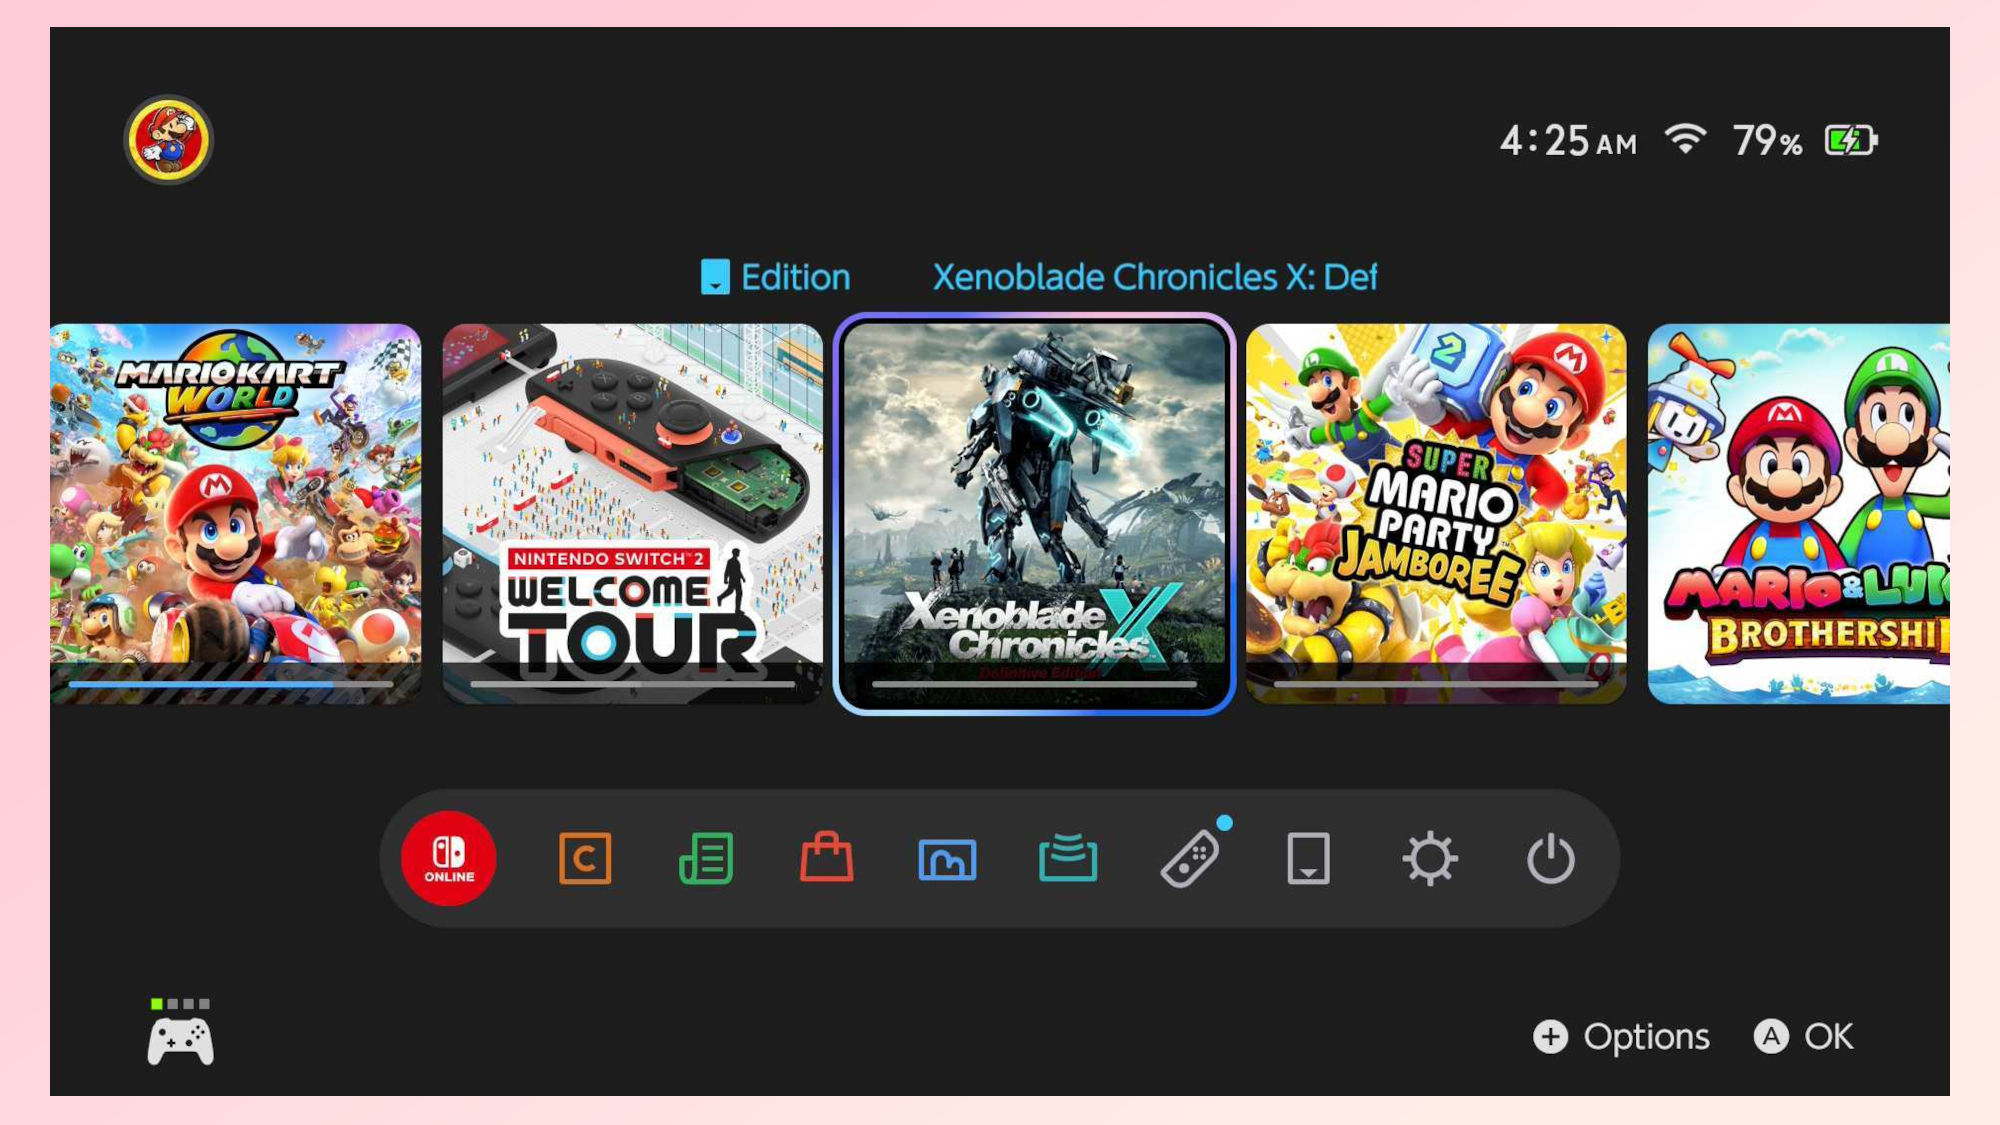Click controller status icon at bottom left

pyautogui.click(x=180, y=1036)
